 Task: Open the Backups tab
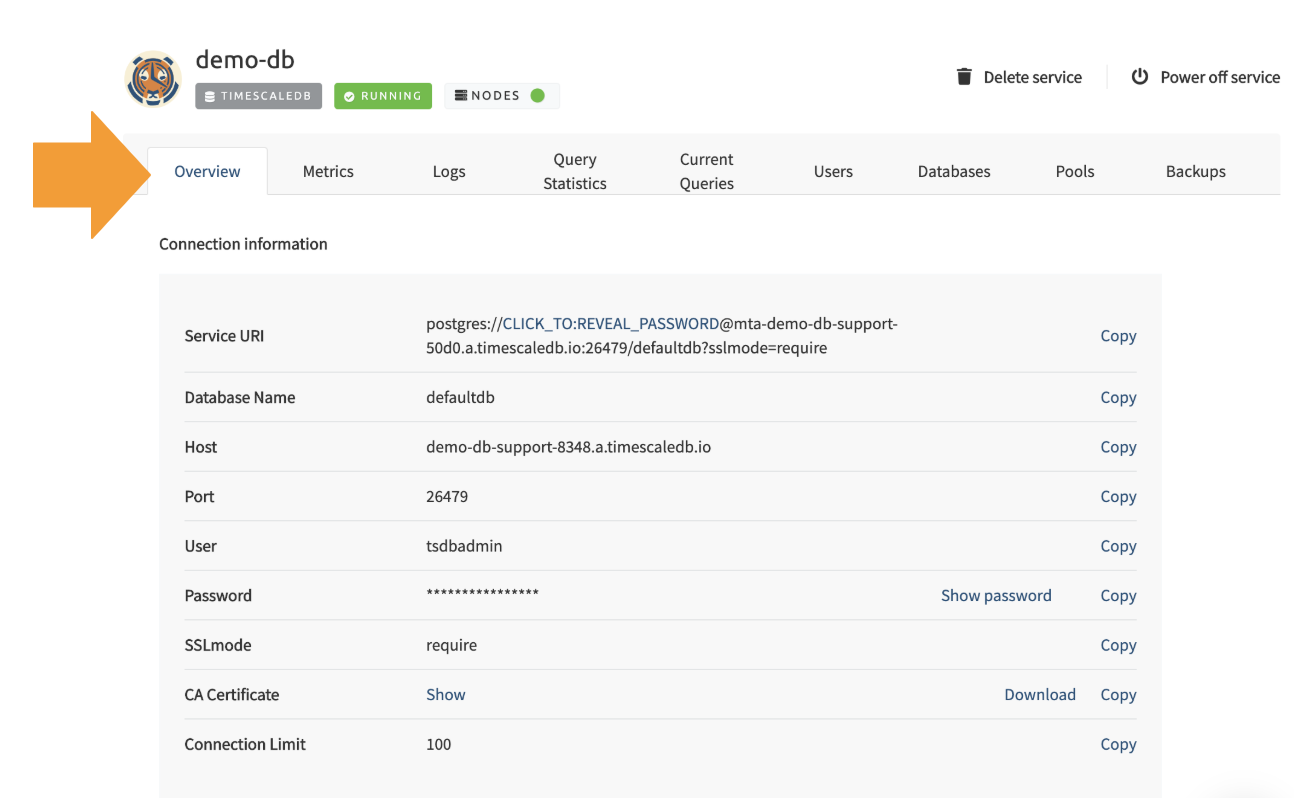point(1195,171)
